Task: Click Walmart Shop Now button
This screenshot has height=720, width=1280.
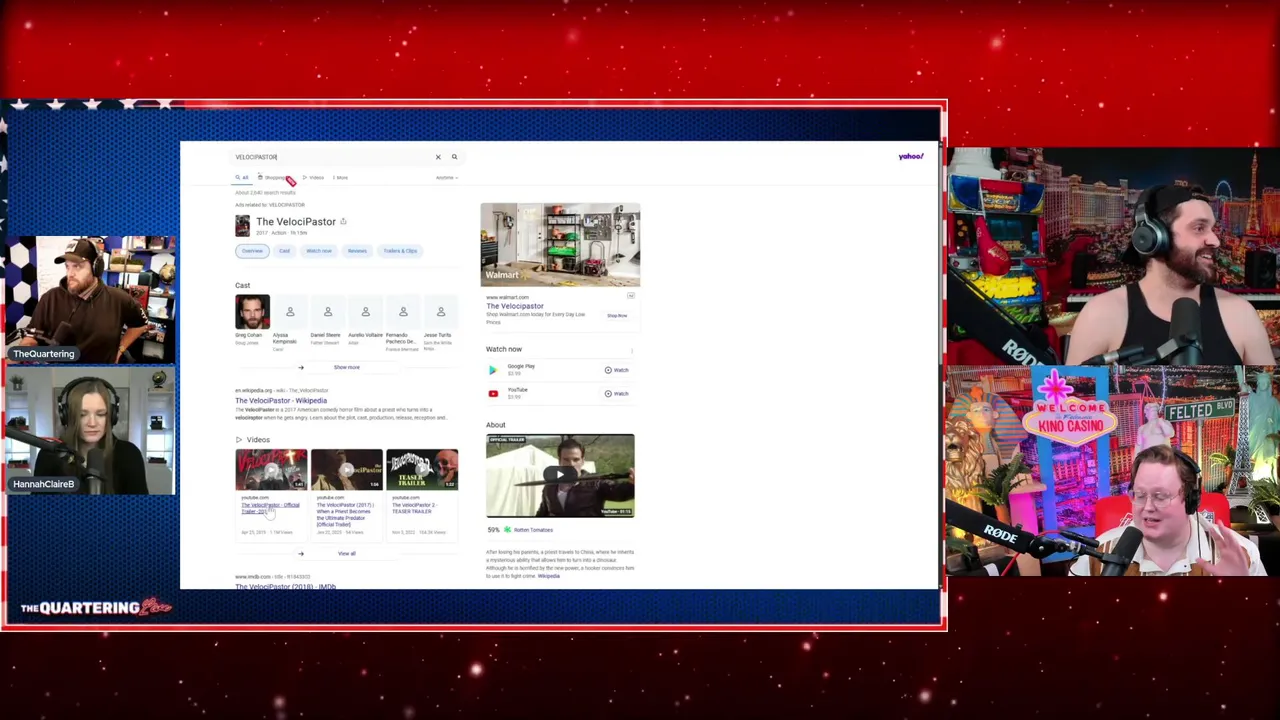Action: click(617, 316)
